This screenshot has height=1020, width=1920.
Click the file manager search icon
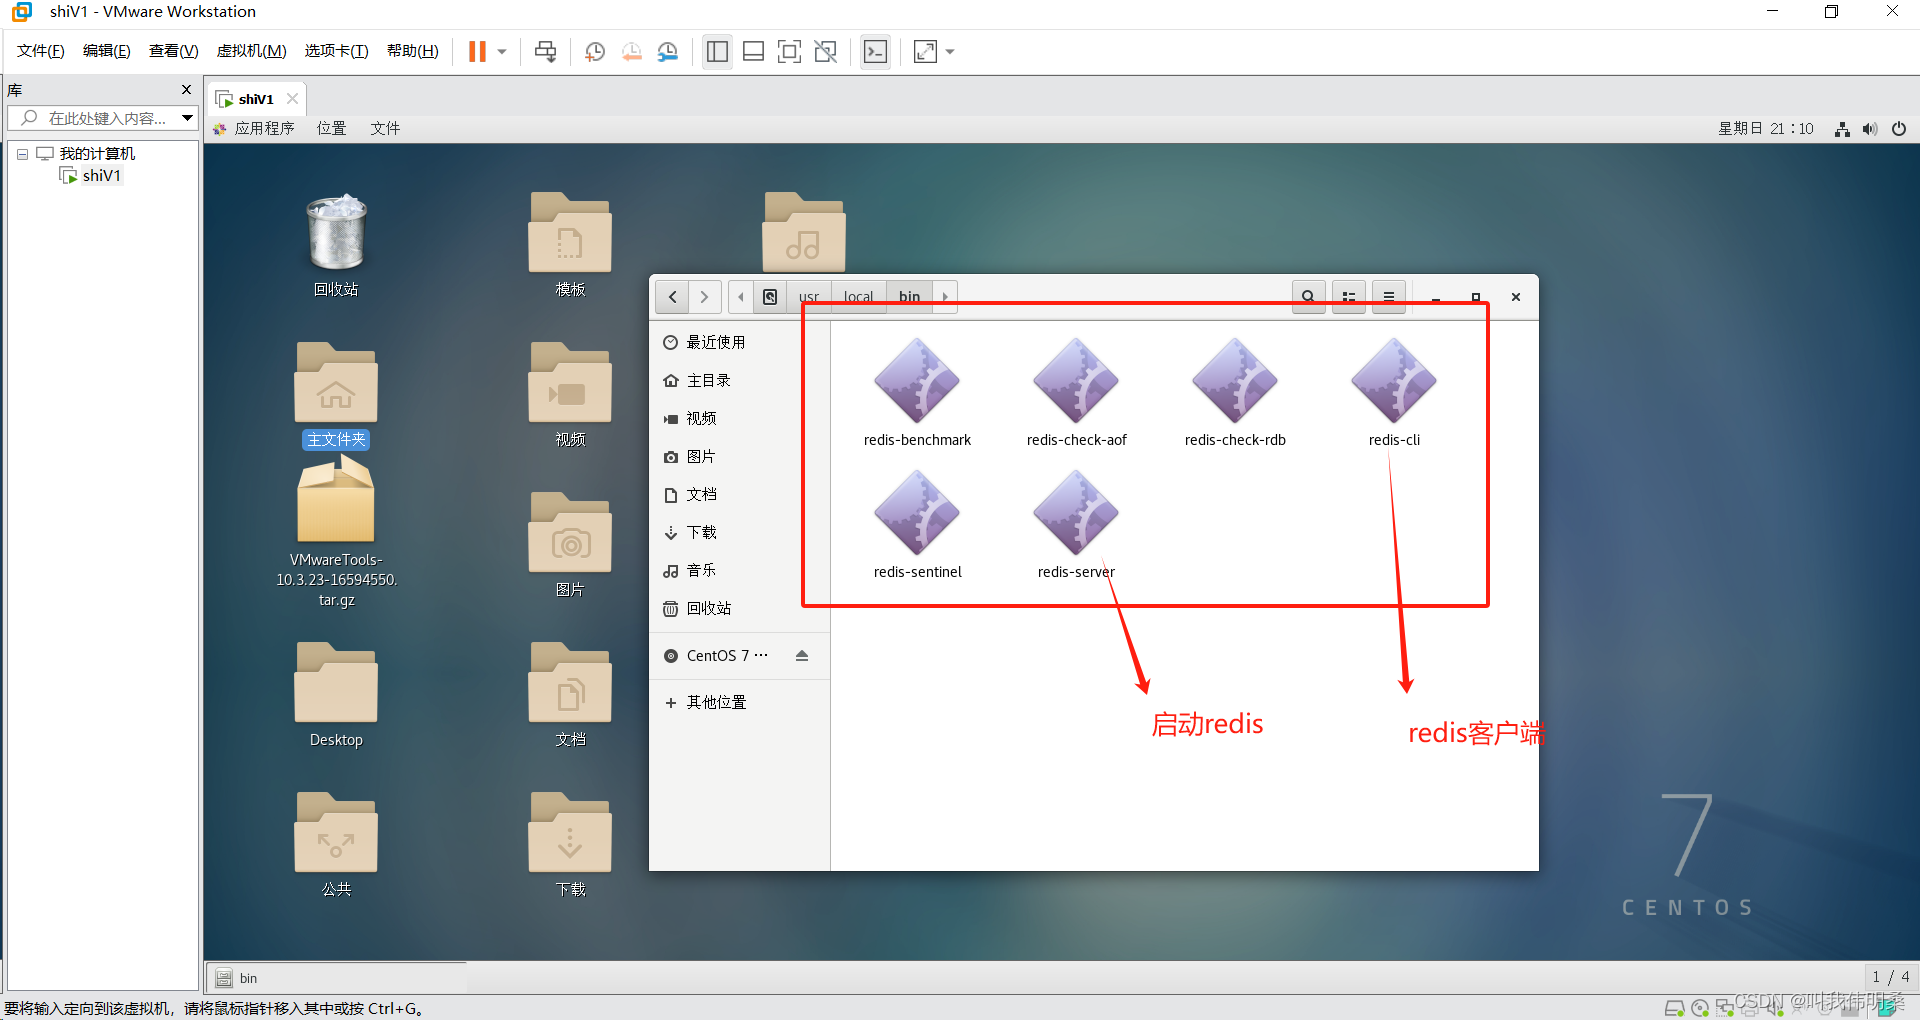[1308, 297]
